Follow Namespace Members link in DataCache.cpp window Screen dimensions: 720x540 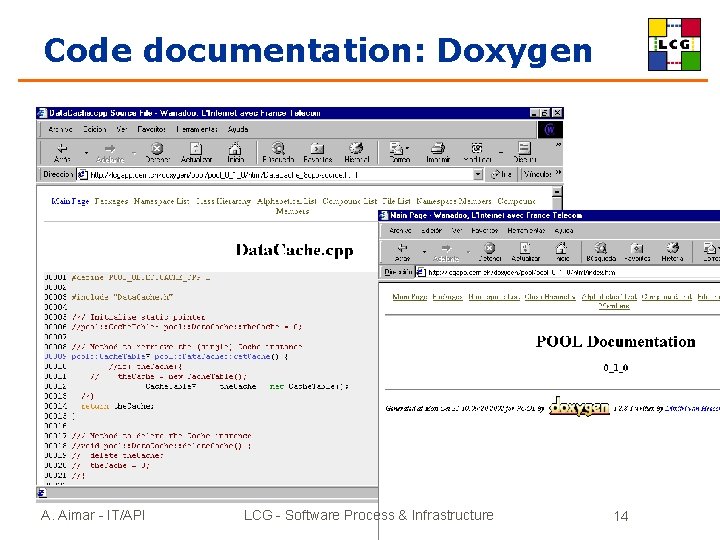coord(454,201)
